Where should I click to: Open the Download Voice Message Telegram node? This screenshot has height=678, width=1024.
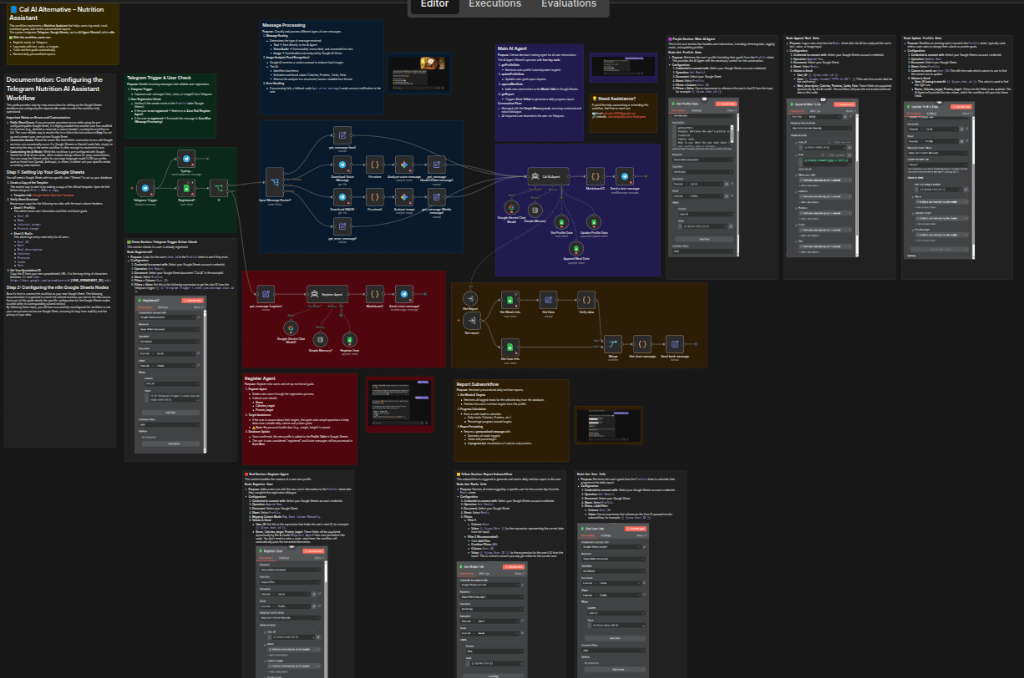(x=342, y=165)
